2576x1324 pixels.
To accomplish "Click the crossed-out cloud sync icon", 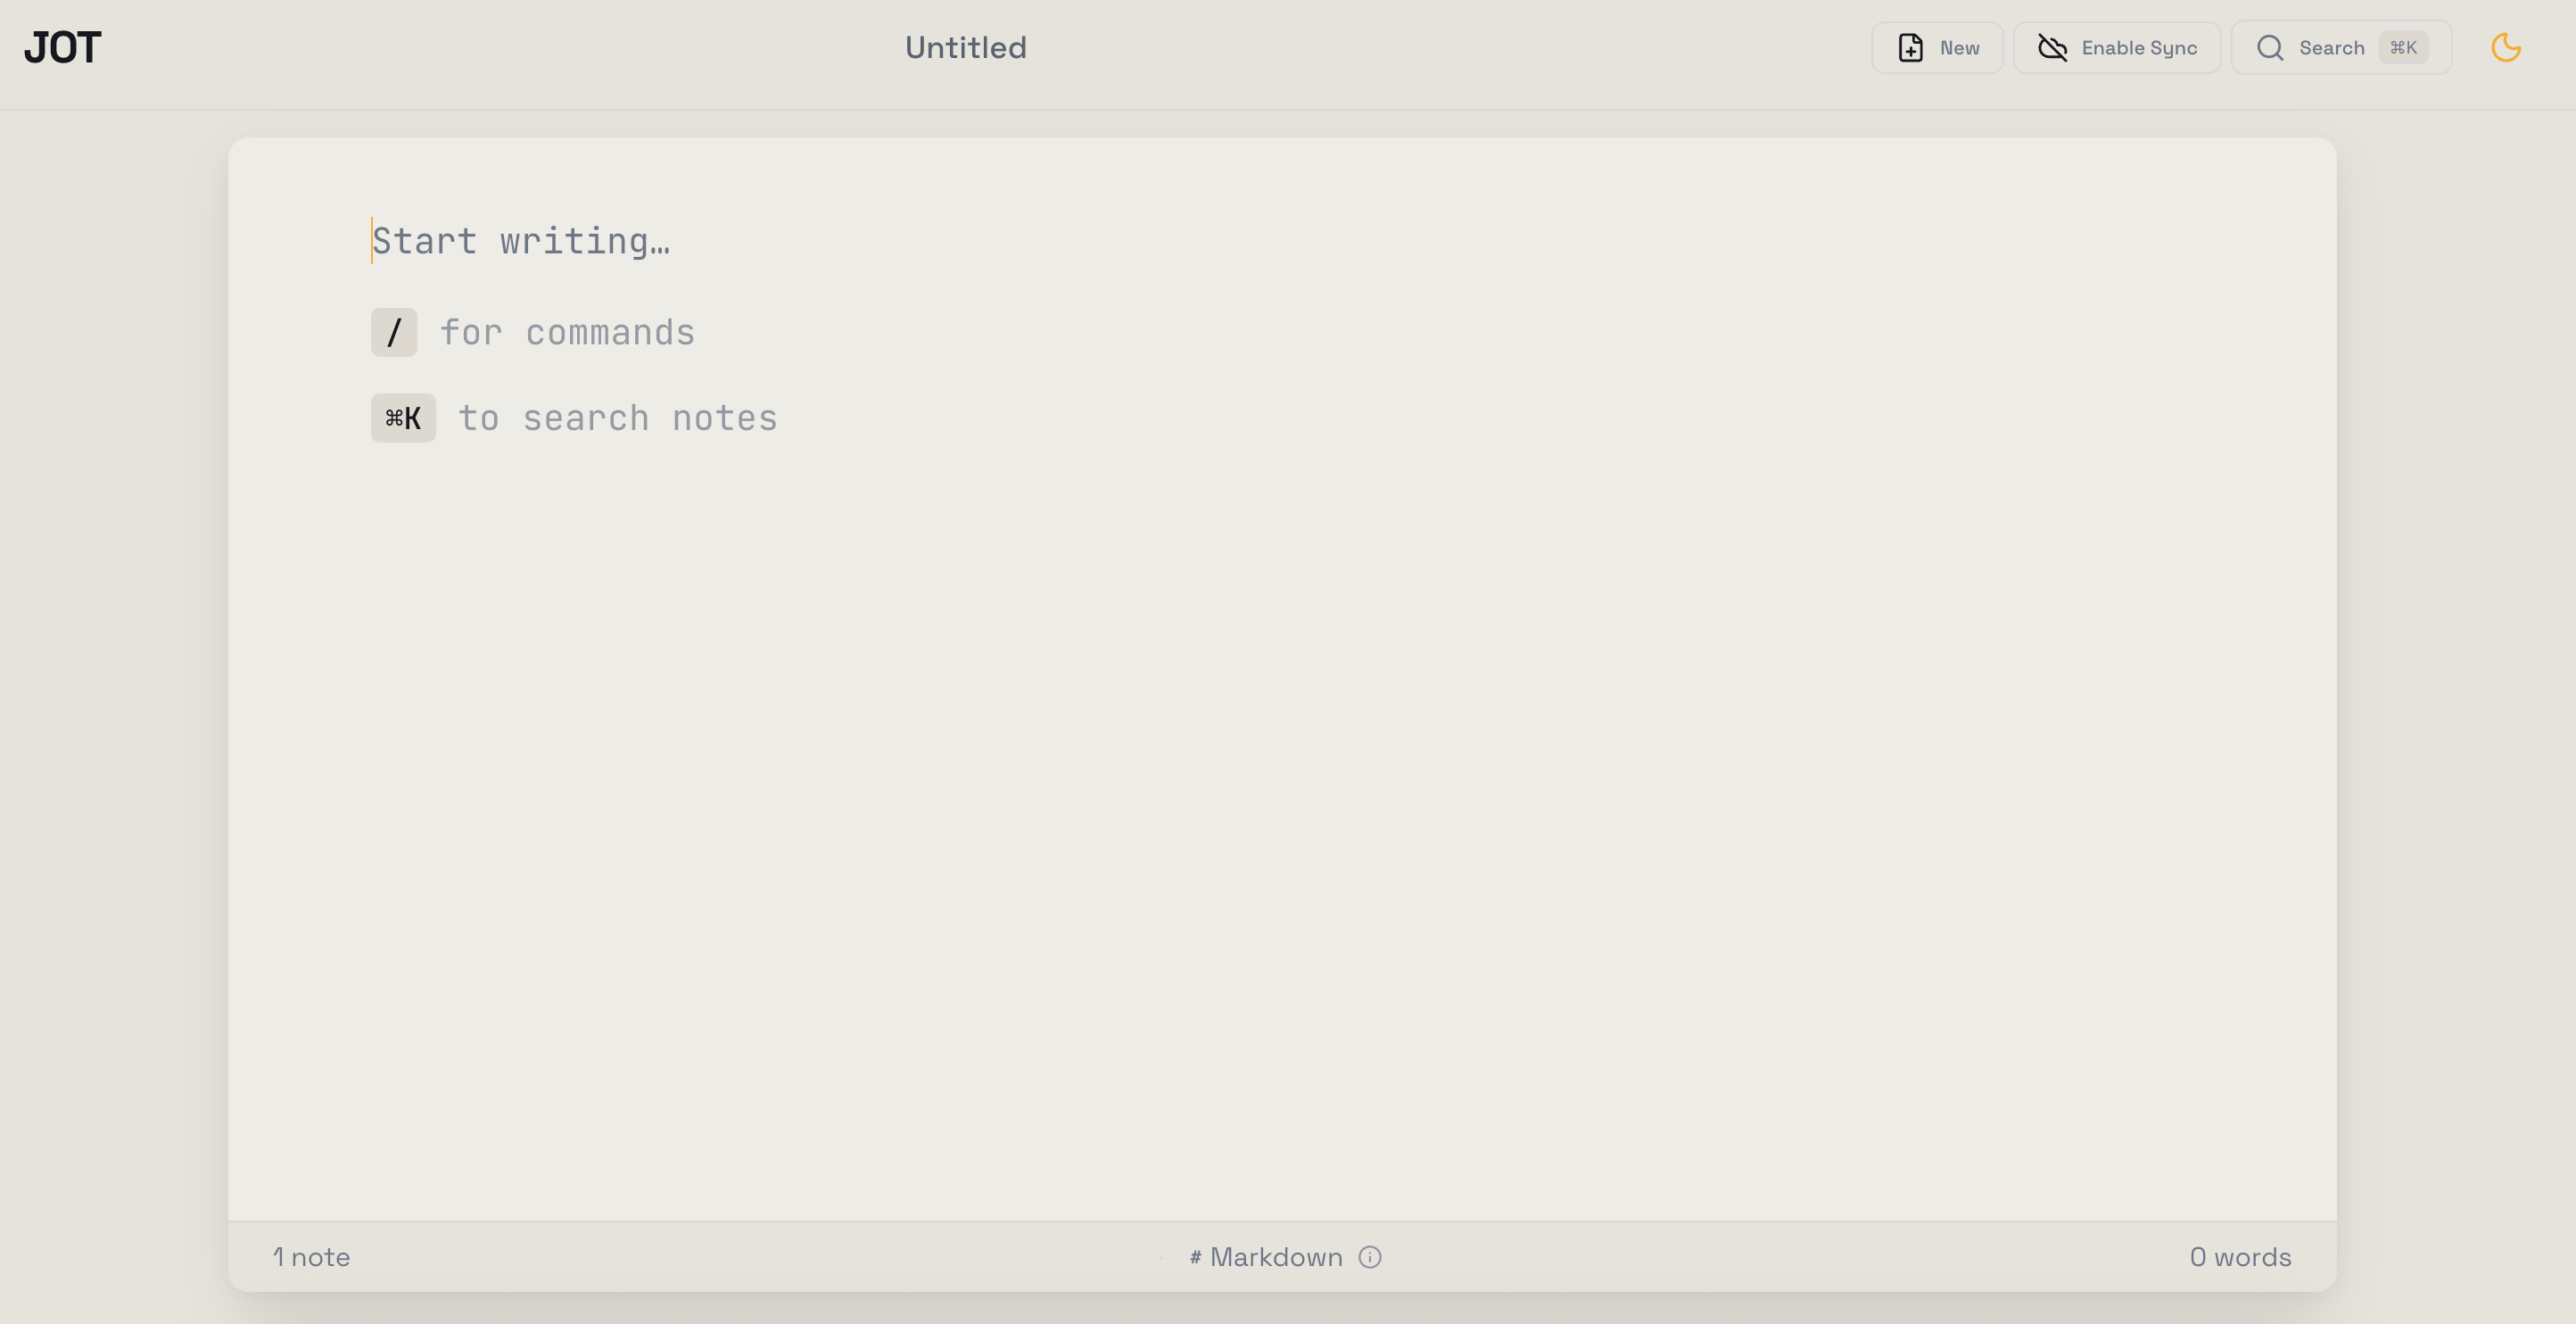I will tap(2052, 48).
